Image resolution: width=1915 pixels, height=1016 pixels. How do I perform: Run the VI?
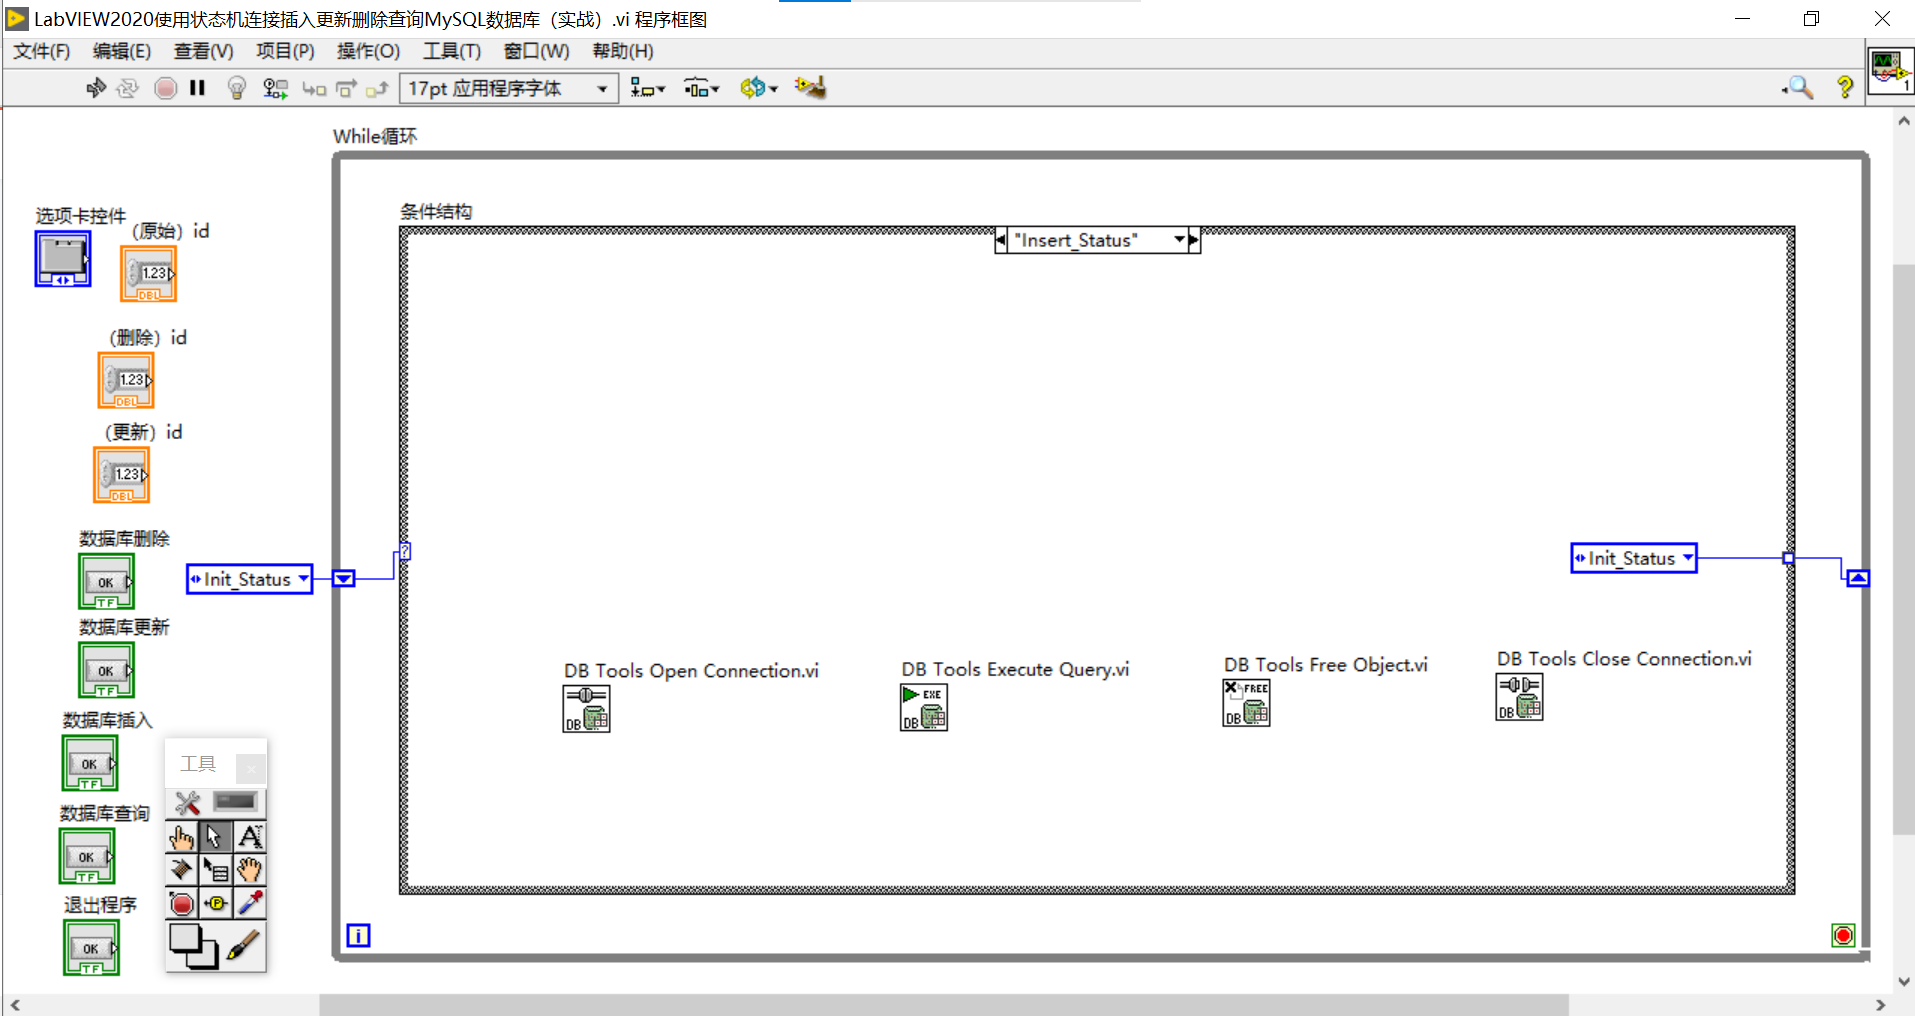96,88
